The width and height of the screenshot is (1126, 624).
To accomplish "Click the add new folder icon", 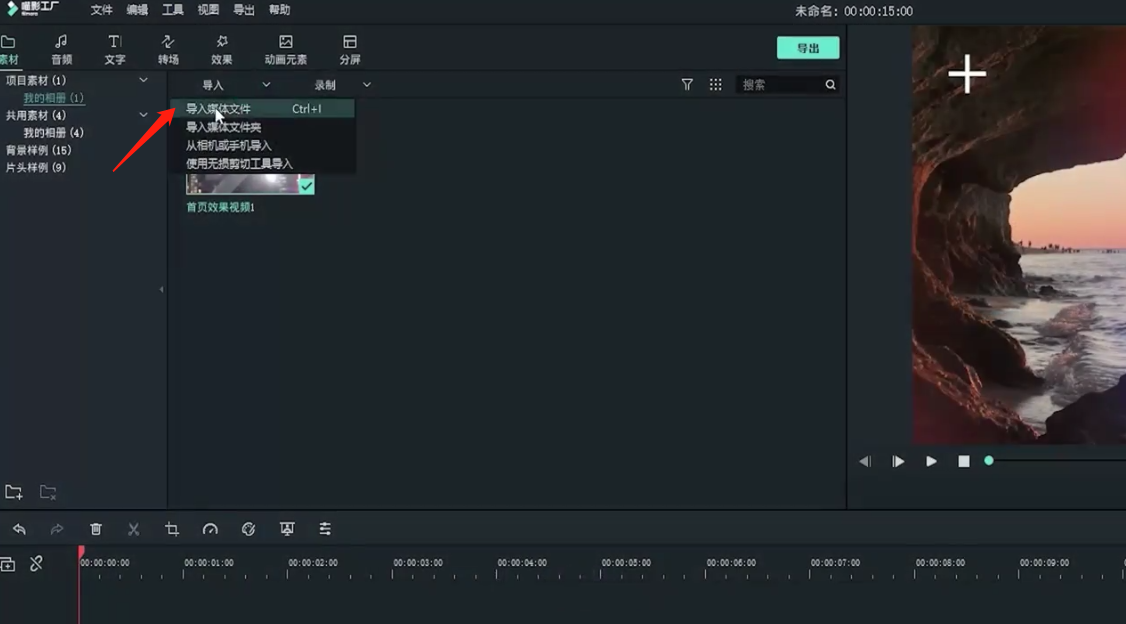I will click(x=14, y=493).
